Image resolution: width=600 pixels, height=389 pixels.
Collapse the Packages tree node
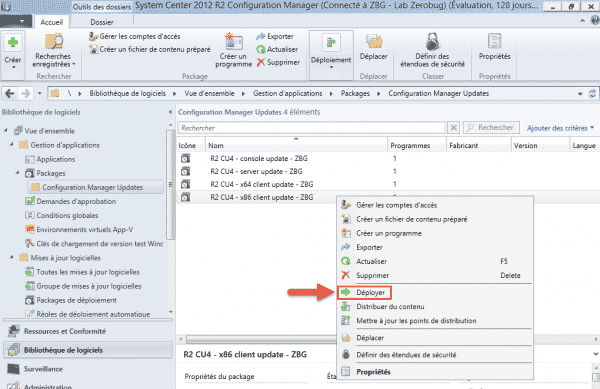[17, 173]
